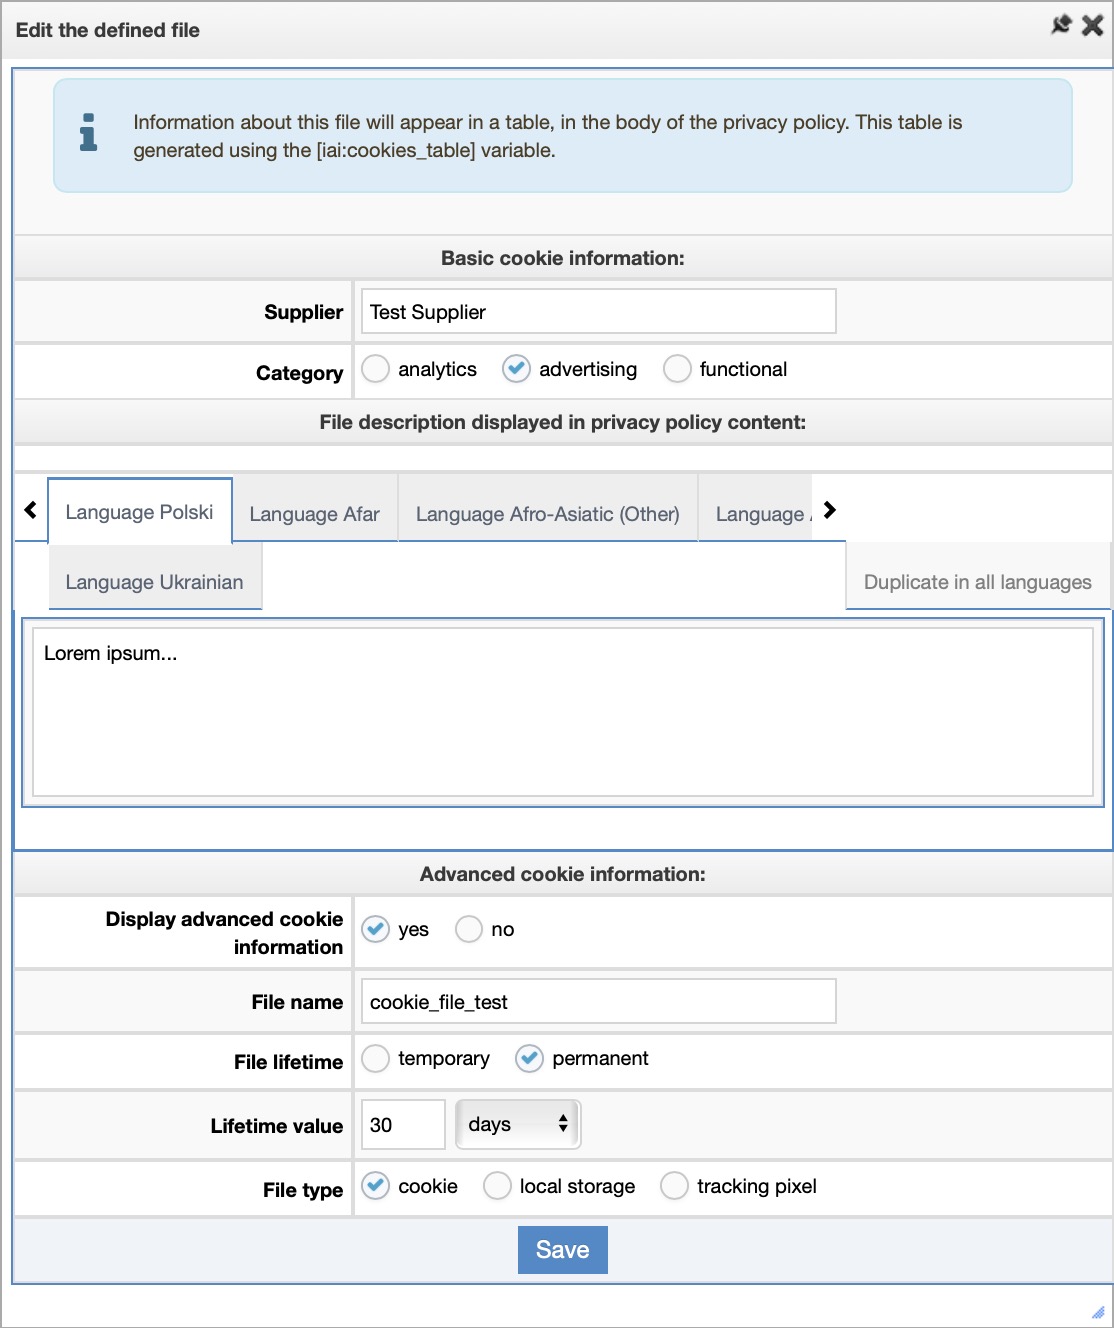1114x1328 pixels.
Task: Save the cookie file settings
Action: (563, 1250)
